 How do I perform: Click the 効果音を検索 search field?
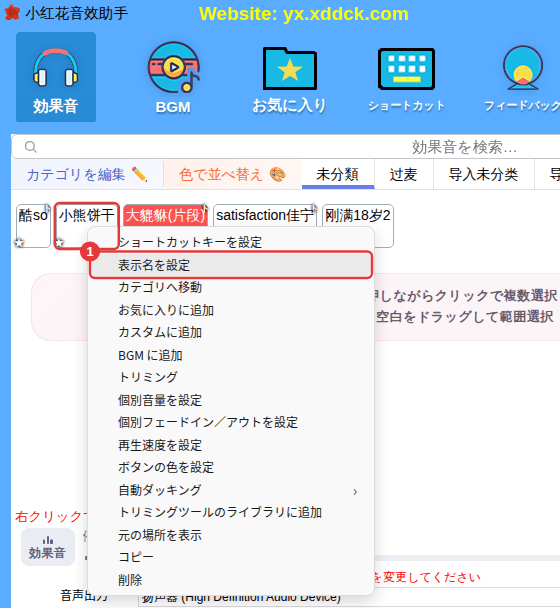287,147
